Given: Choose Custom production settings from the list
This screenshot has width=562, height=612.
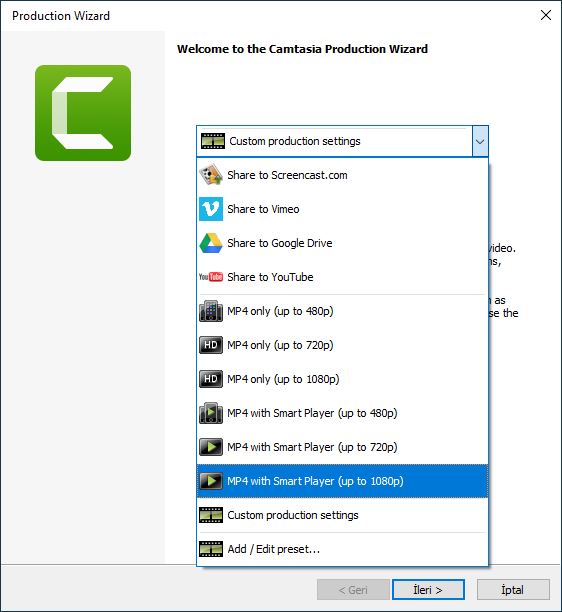Looking at the screenshot, I should (342, 515).
